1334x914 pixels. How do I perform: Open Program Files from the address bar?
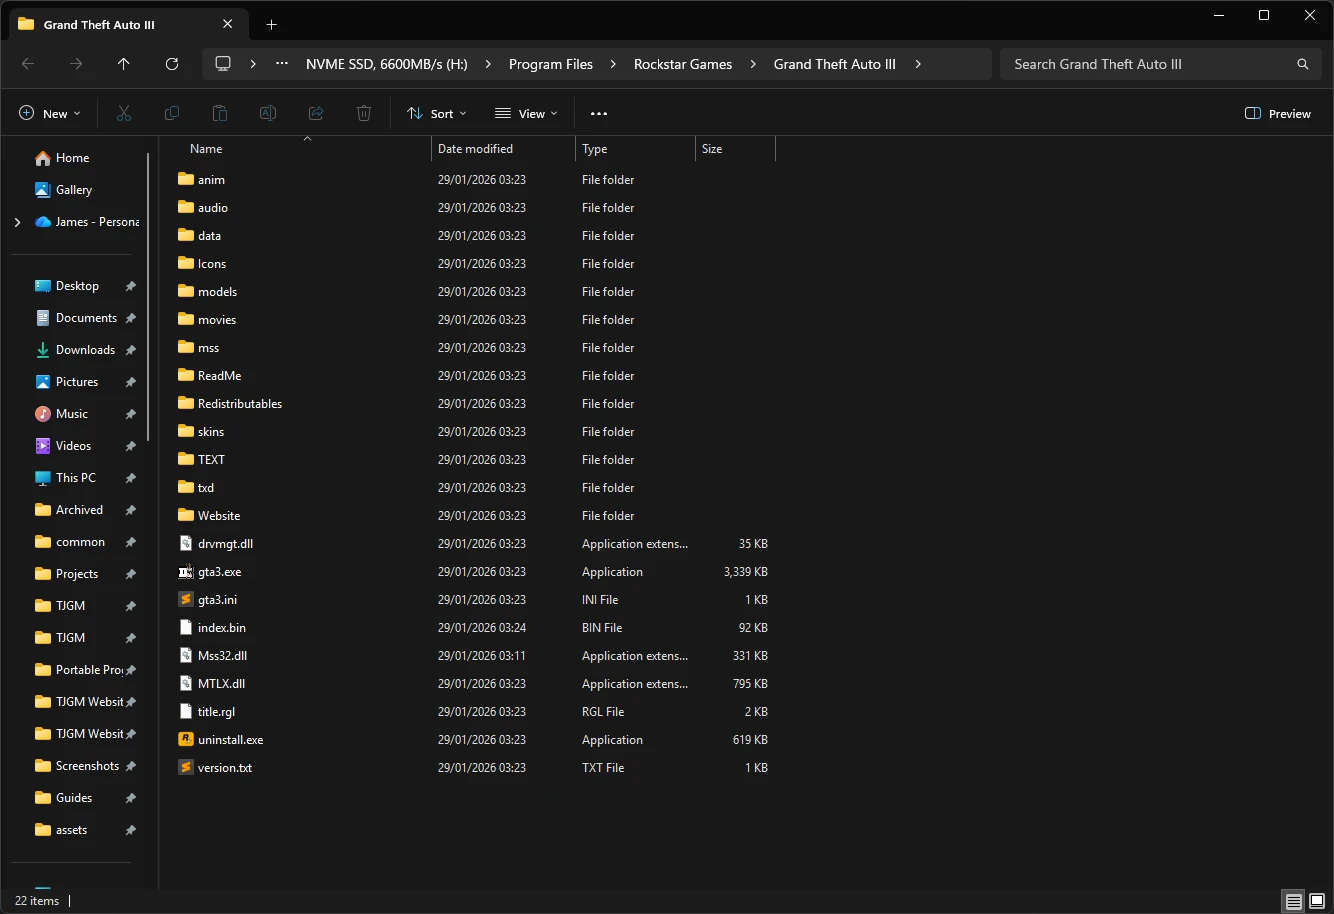pos(550,63)
